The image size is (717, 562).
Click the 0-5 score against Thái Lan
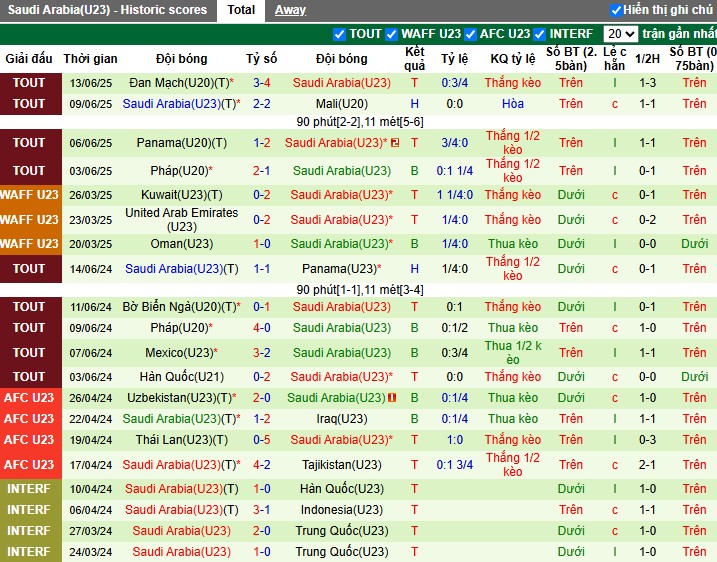pyautogui.click(x=262, y=440)
